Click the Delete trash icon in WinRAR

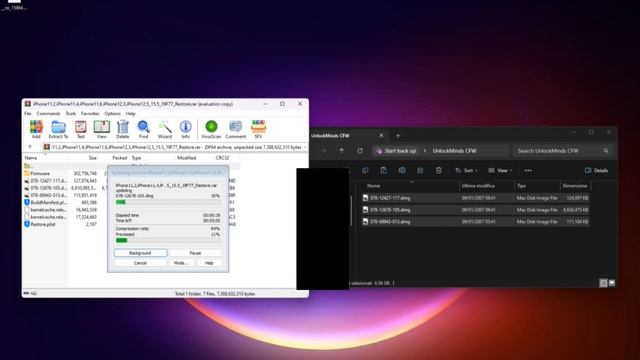(x=122, y=129)
